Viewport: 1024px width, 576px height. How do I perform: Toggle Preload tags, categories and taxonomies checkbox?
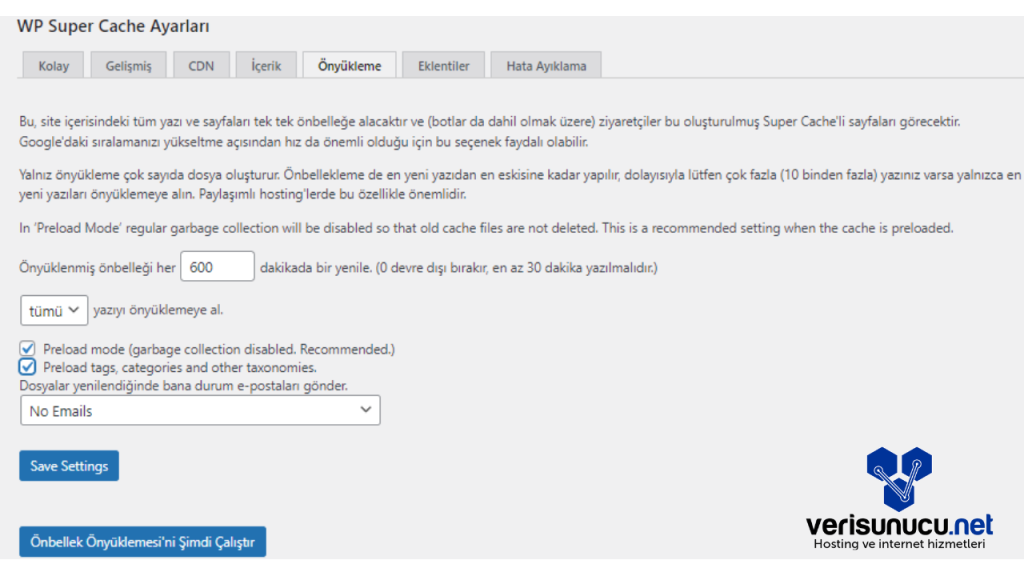[x=28, y=367]
